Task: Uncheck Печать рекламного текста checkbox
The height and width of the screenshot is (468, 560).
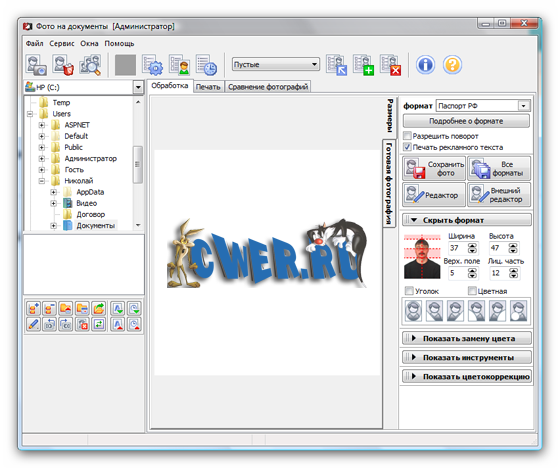Action: (407, 147)
